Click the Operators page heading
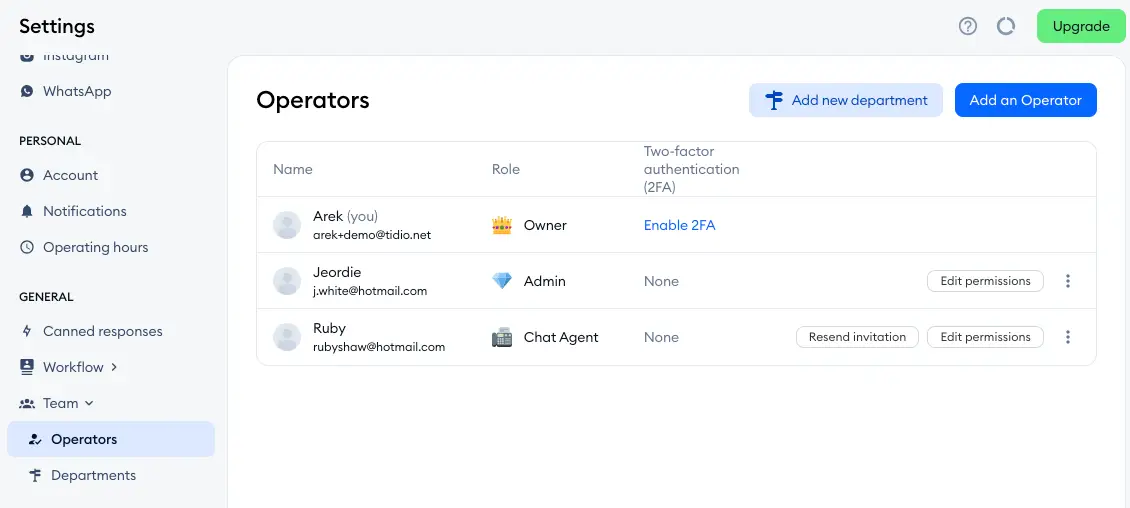Image resolution: width=1130 pixels, height=508 pixels. pos(313,100)
